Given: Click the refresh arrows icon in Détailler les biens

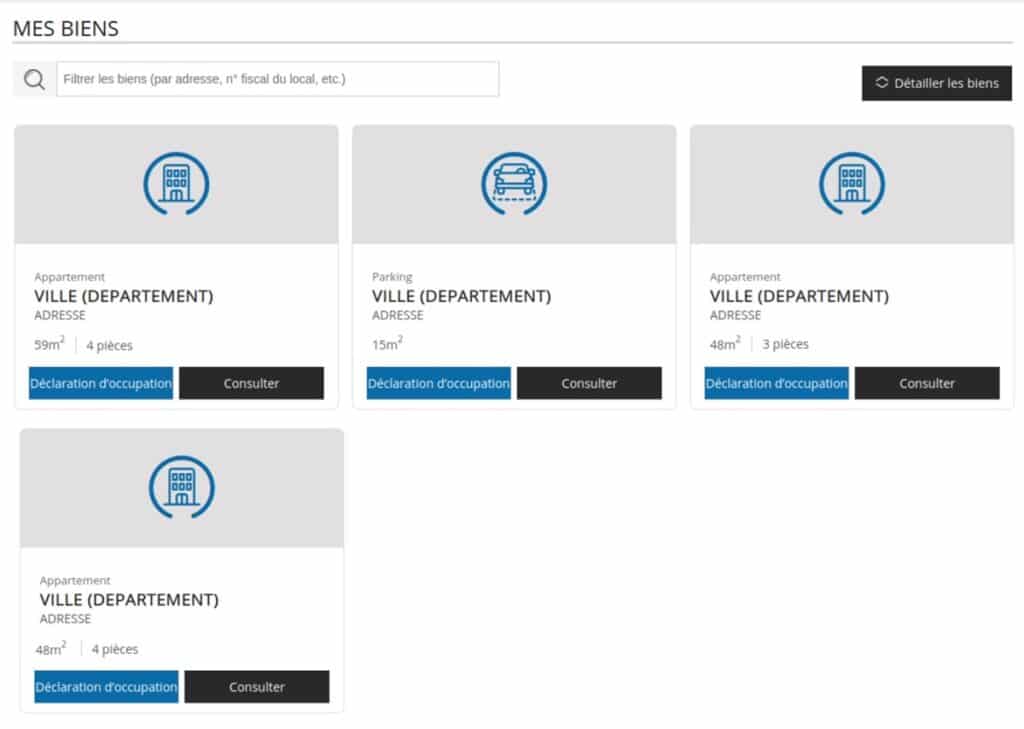Looking at the screenshot, I should coord(882,82).
